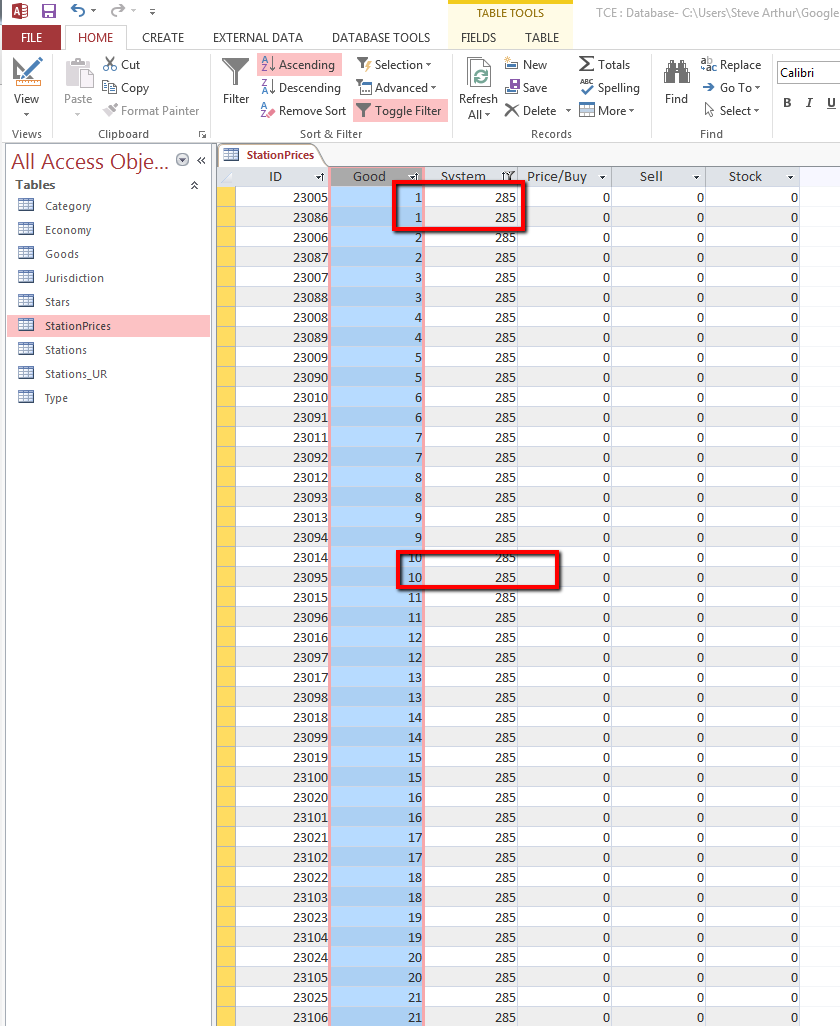Click the Calibri font name box
Image resolution: width=840 pixels, height=1026 pixels.
click(x=808, y=73)
